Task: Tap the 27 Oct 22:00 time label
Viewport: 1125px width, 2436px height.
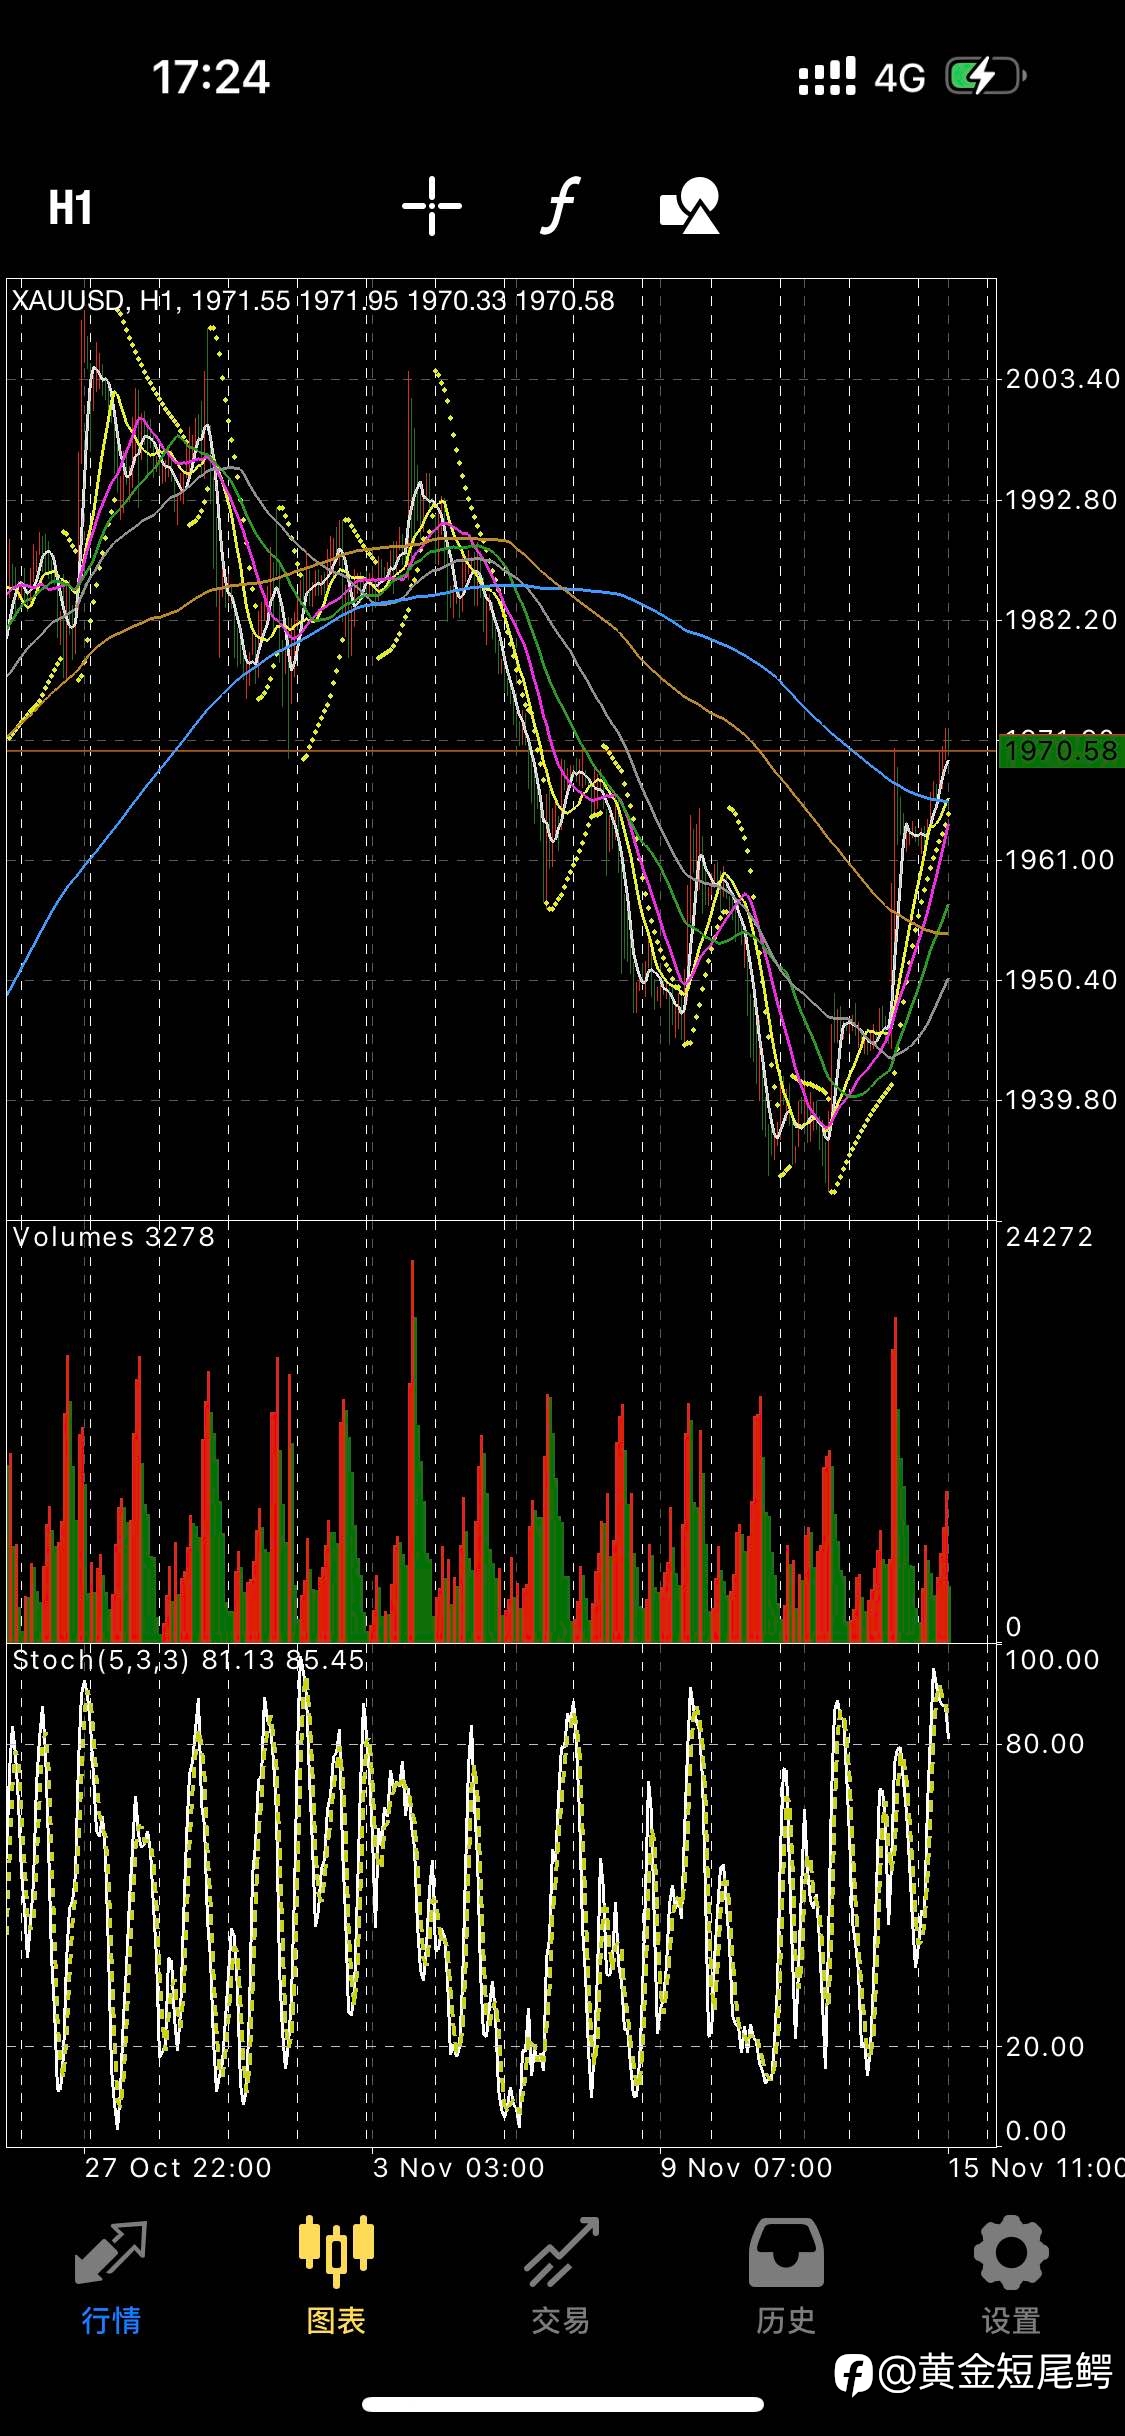Action: (178, 2168)
